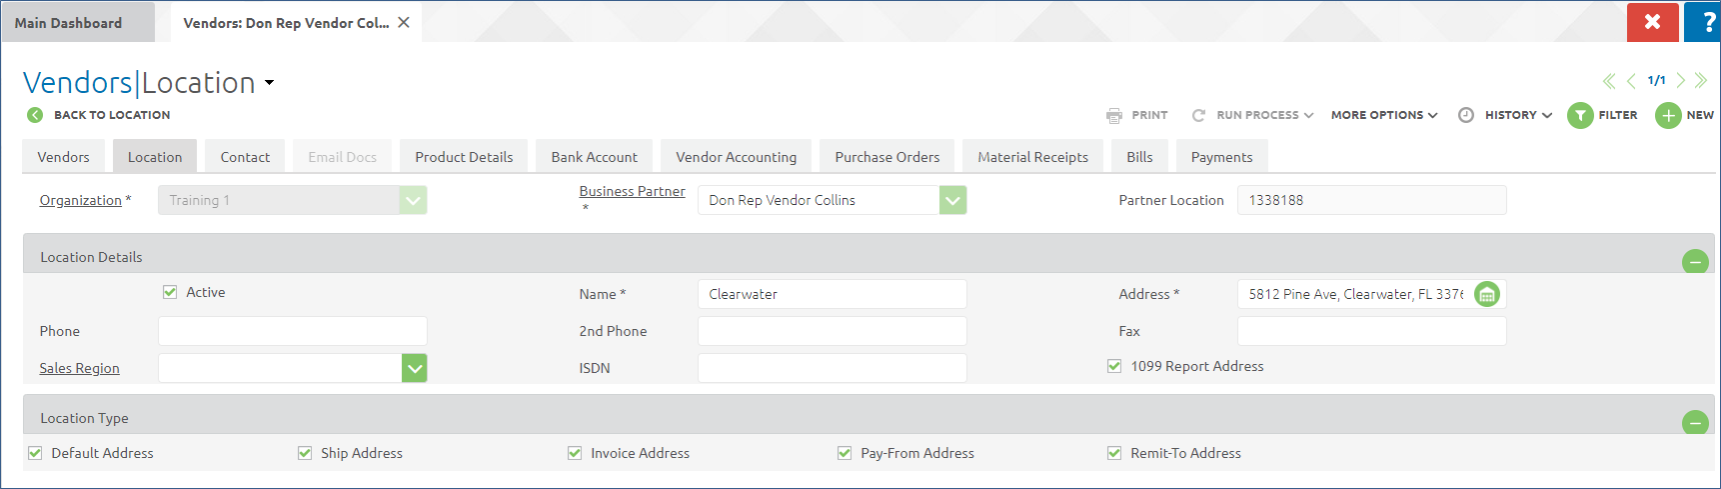Click into the Phone input field
This screenshot has width=1721, height=489.
tap(292, 331)
